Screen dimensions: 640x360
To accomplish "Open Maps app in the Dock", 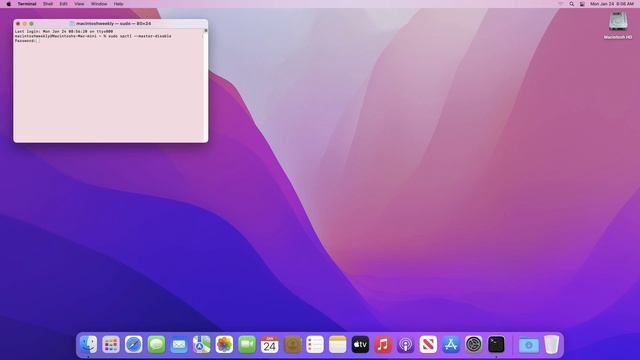I will 202,344.
